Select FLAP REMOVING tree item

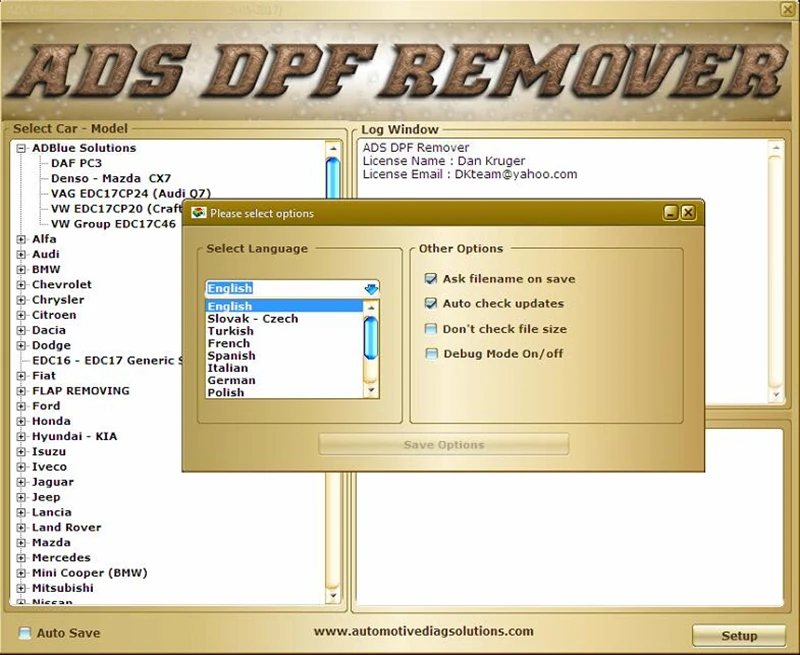[81, 391]
